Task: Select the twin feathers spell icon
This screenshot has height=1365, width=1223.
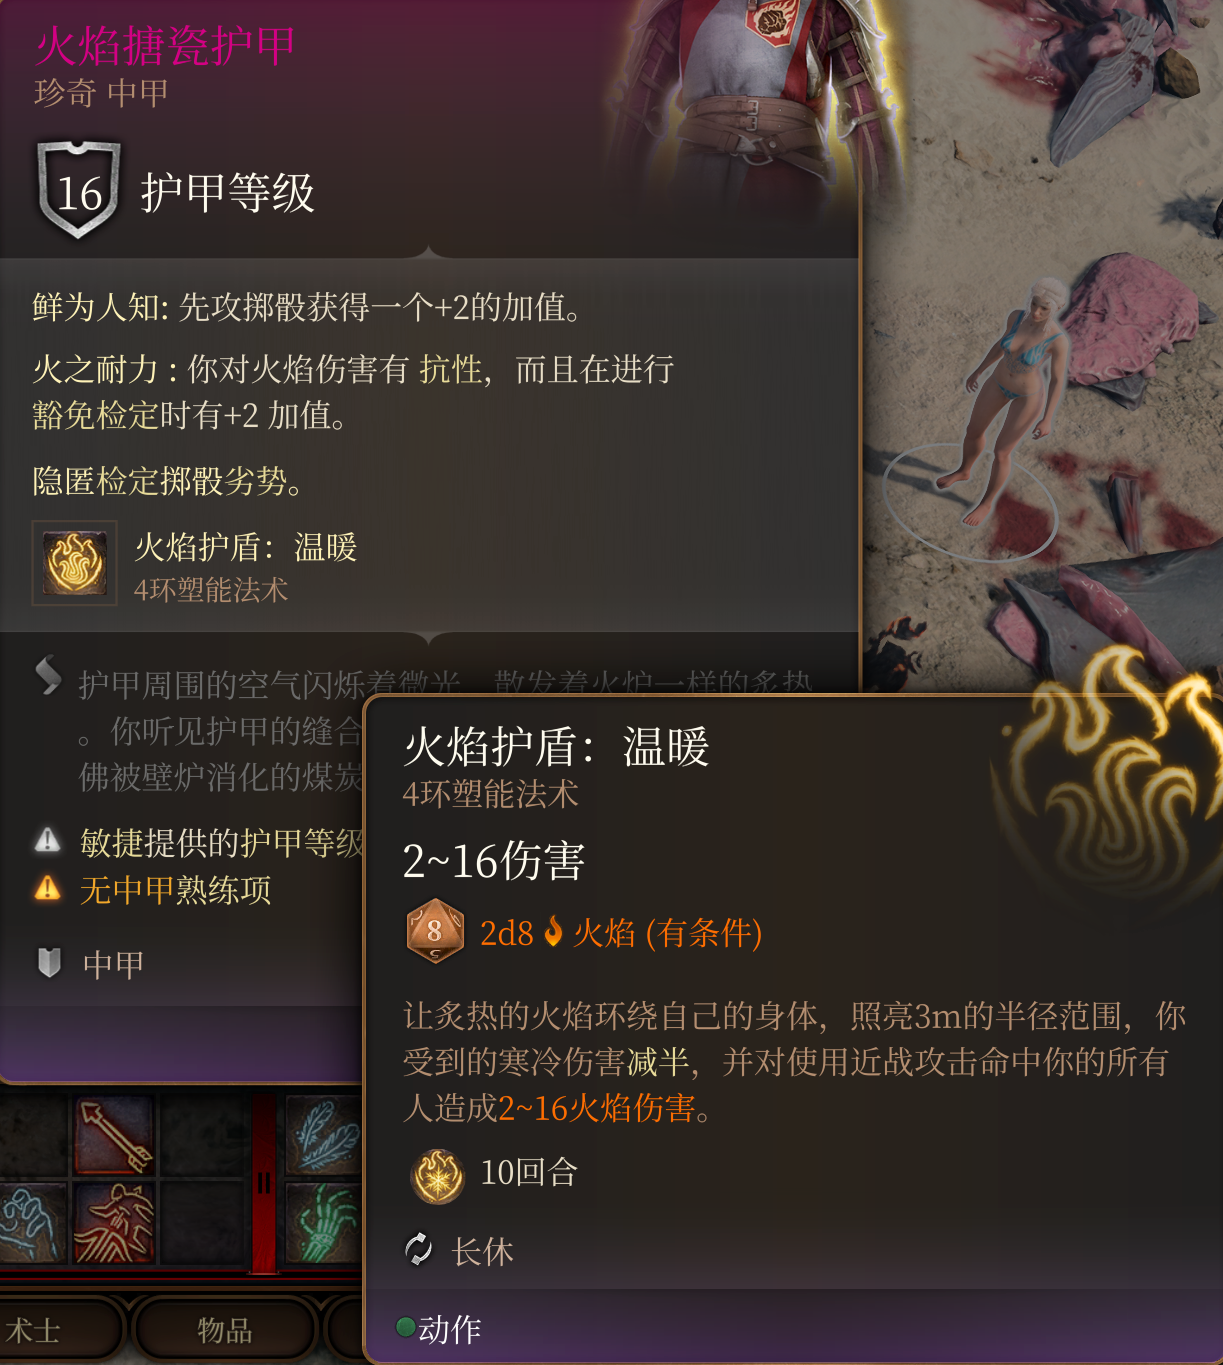Action: 324,1135
